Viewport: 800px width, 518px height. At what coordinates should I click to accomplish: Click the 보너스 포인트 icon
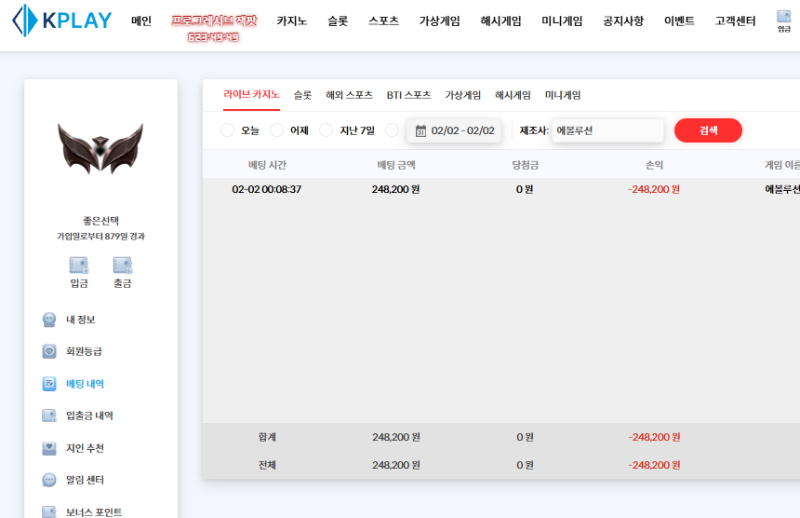[49, 511]
